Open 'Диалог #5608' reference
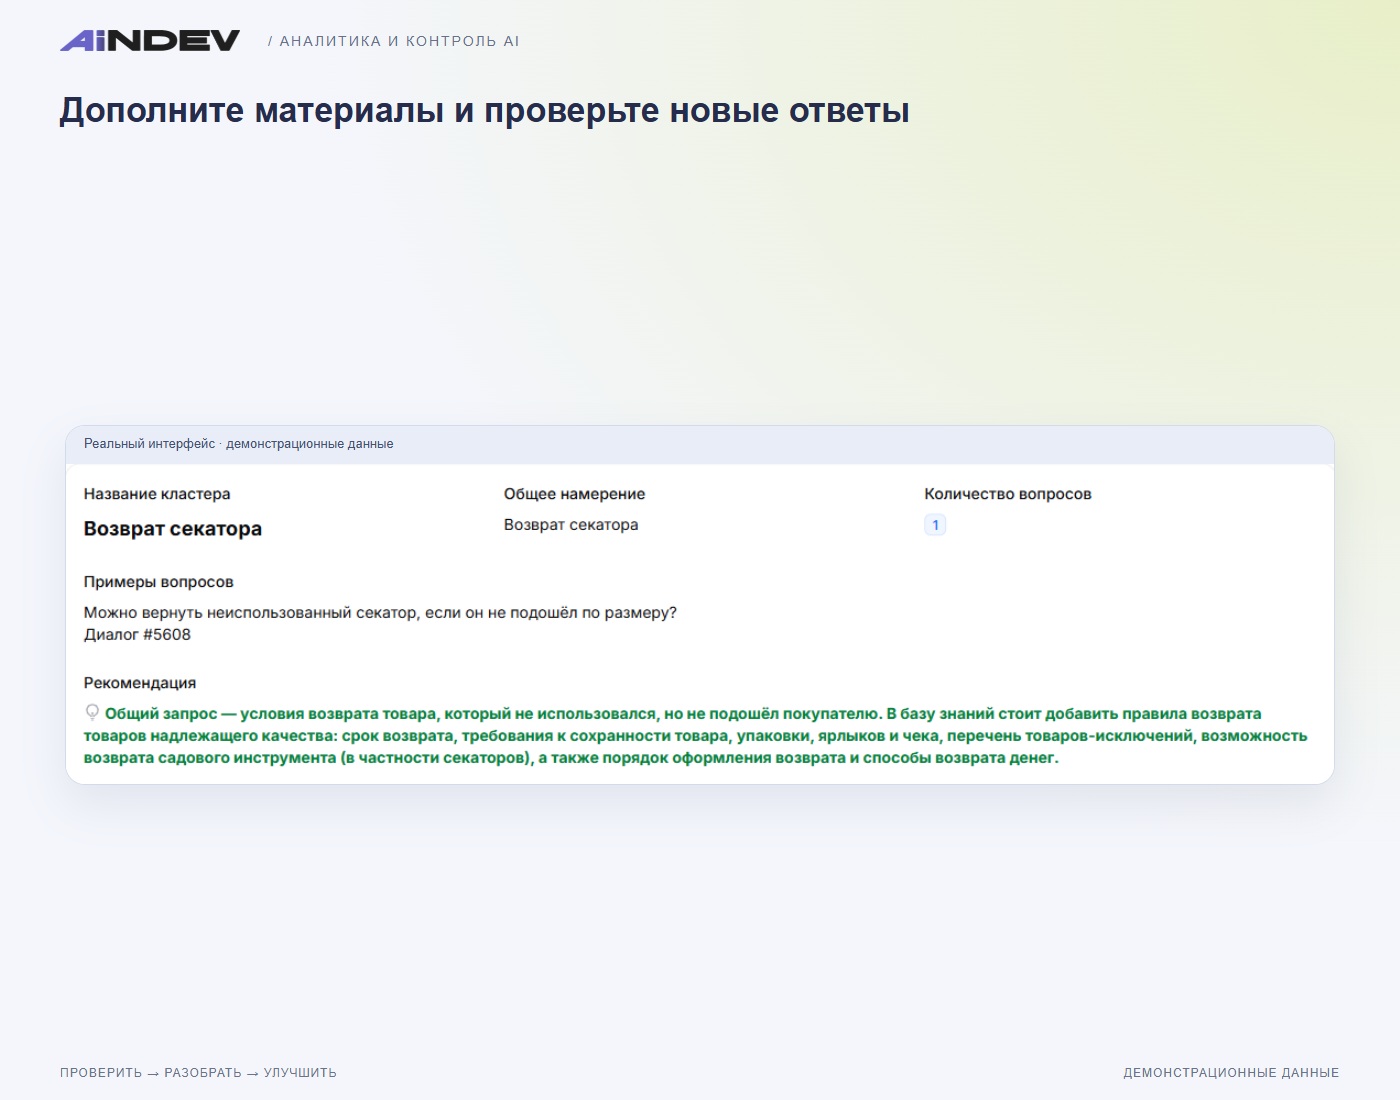This screenshot has width=1400, height=1100. [x=137, y=635]
